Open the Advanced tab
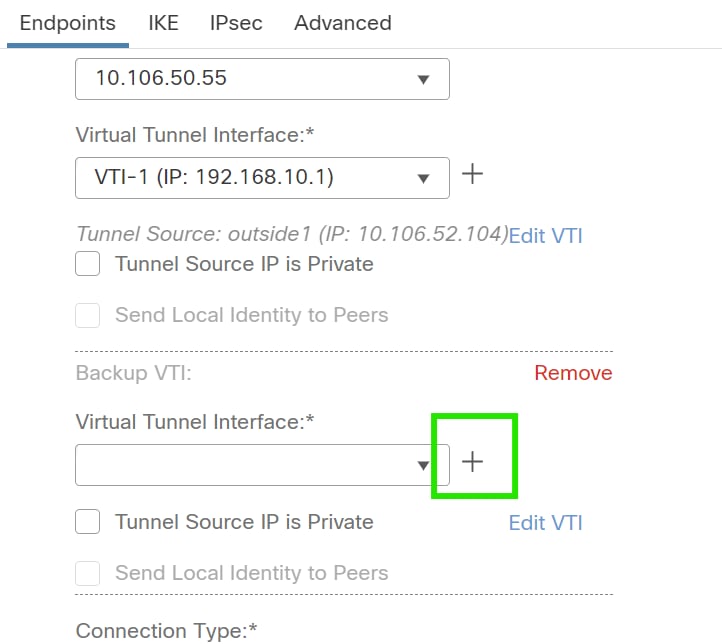This screenshot has width=722, height=644. [x=342, y=22]
